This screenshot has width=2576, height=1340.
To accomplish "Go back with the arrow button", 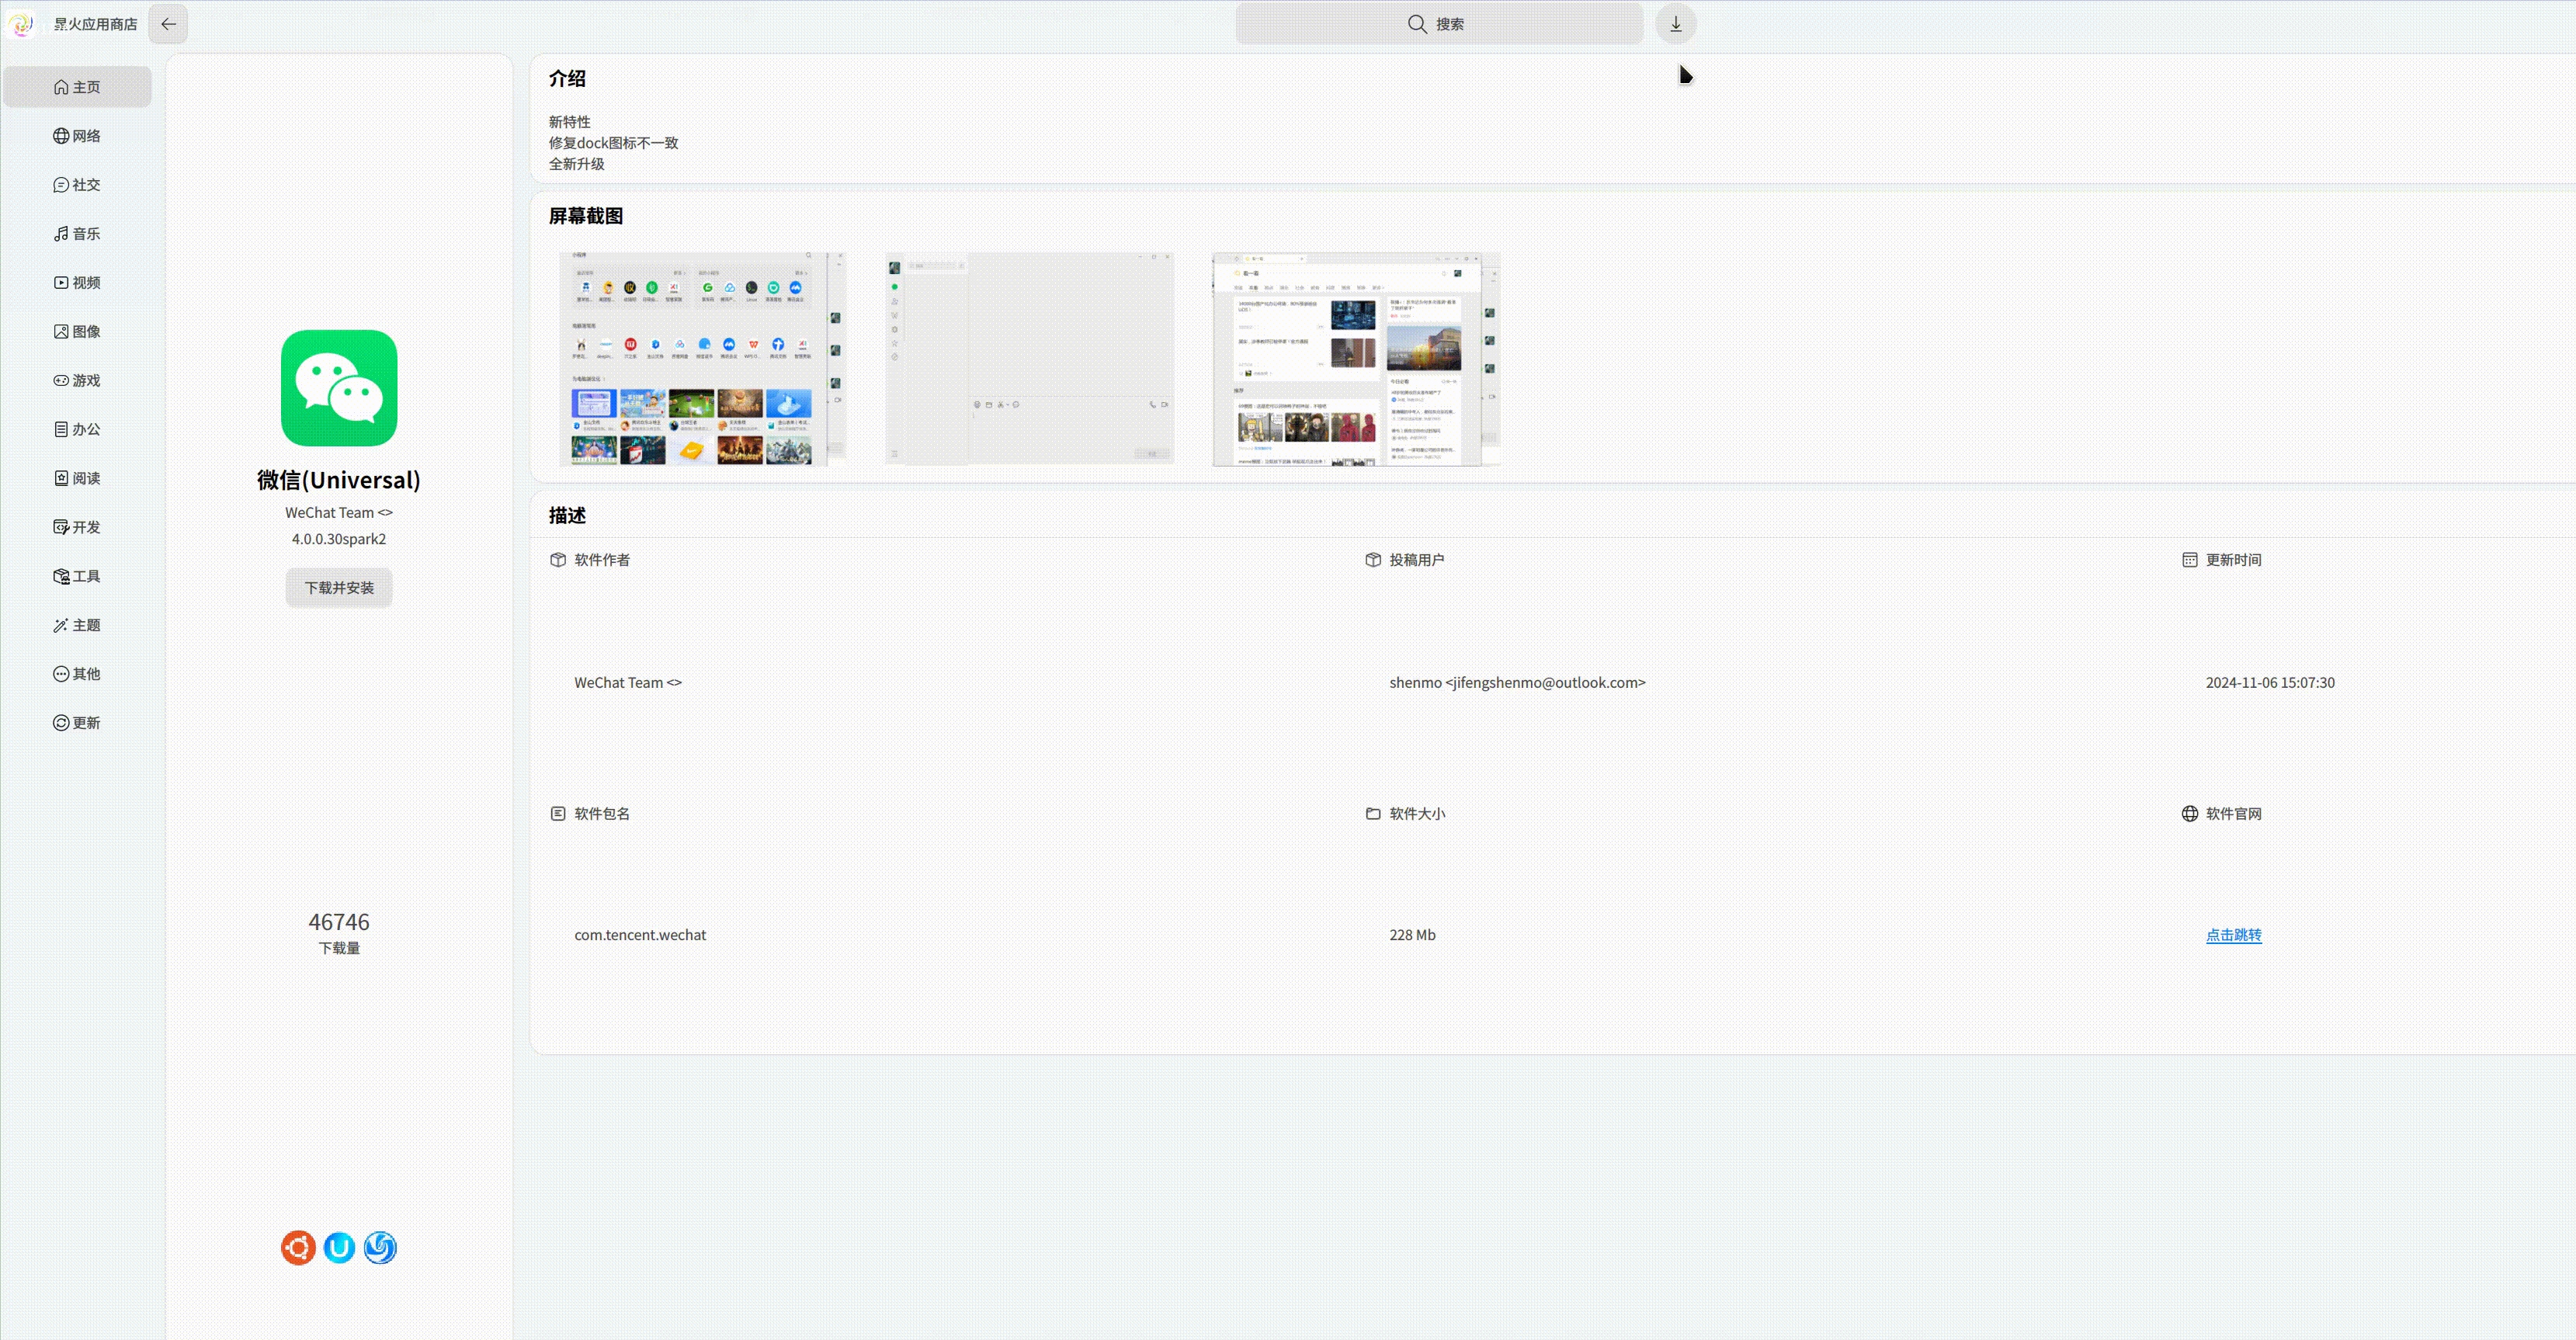I will tap(168, 24).
